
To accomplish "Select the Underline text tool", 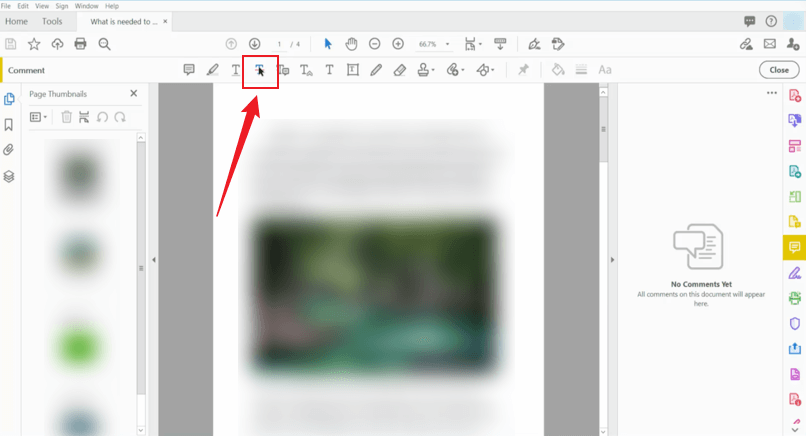I will pyautogui.click(x=235, y=70).
